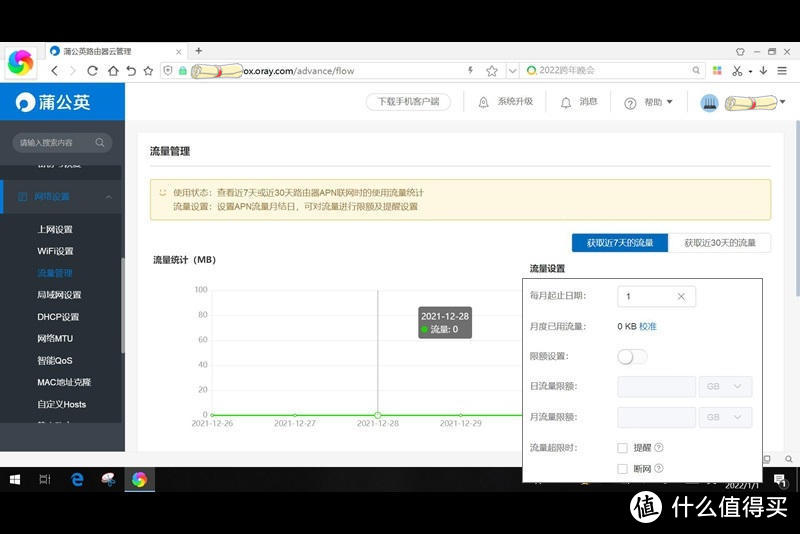The width and height of the screenshot is (800, 534).
Task: Open DHCP设置 in sidebar
Action: [x=58, y=317]
